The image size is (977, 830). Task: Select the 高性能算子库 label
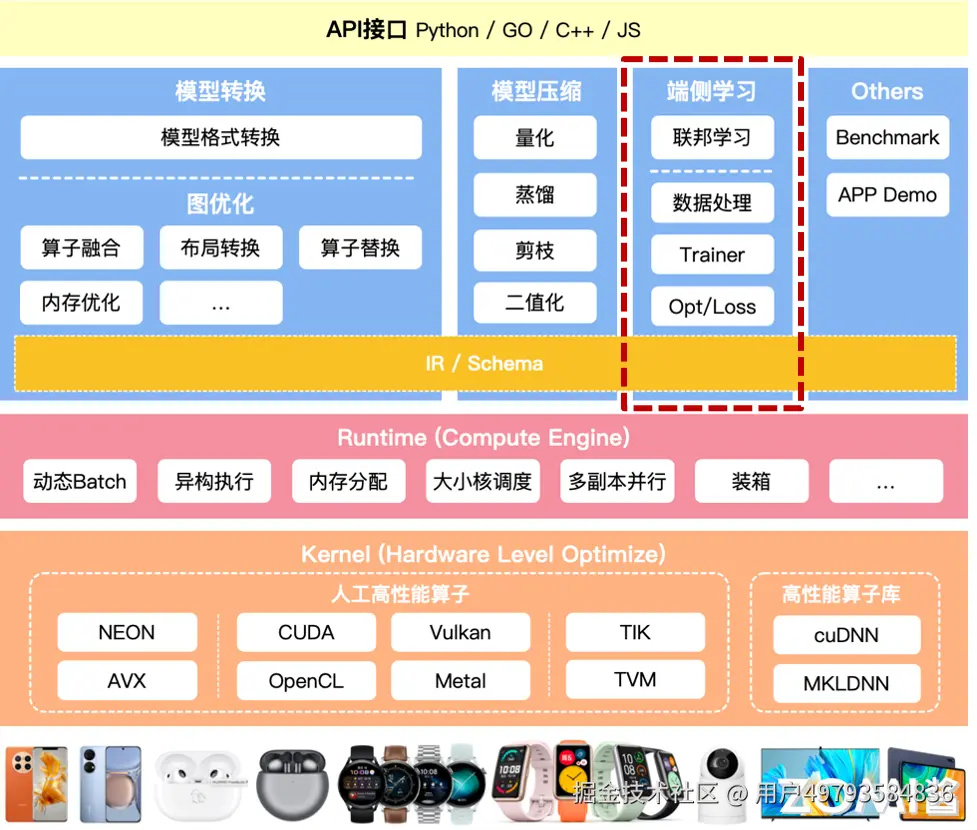click(841, 593)
